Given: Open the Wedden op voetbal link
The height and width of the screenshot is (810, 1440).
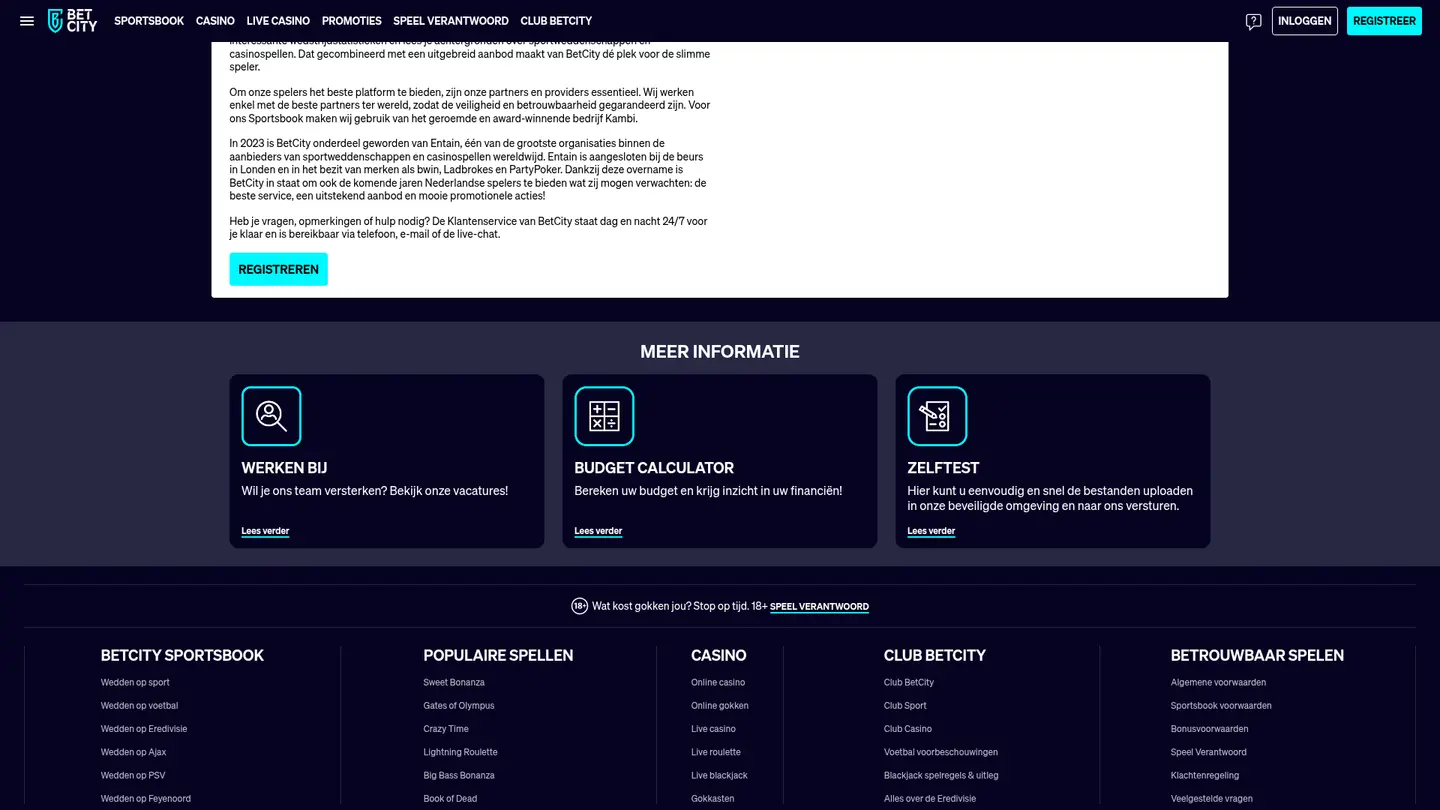Looking at the screenshot, I should 139,705.
